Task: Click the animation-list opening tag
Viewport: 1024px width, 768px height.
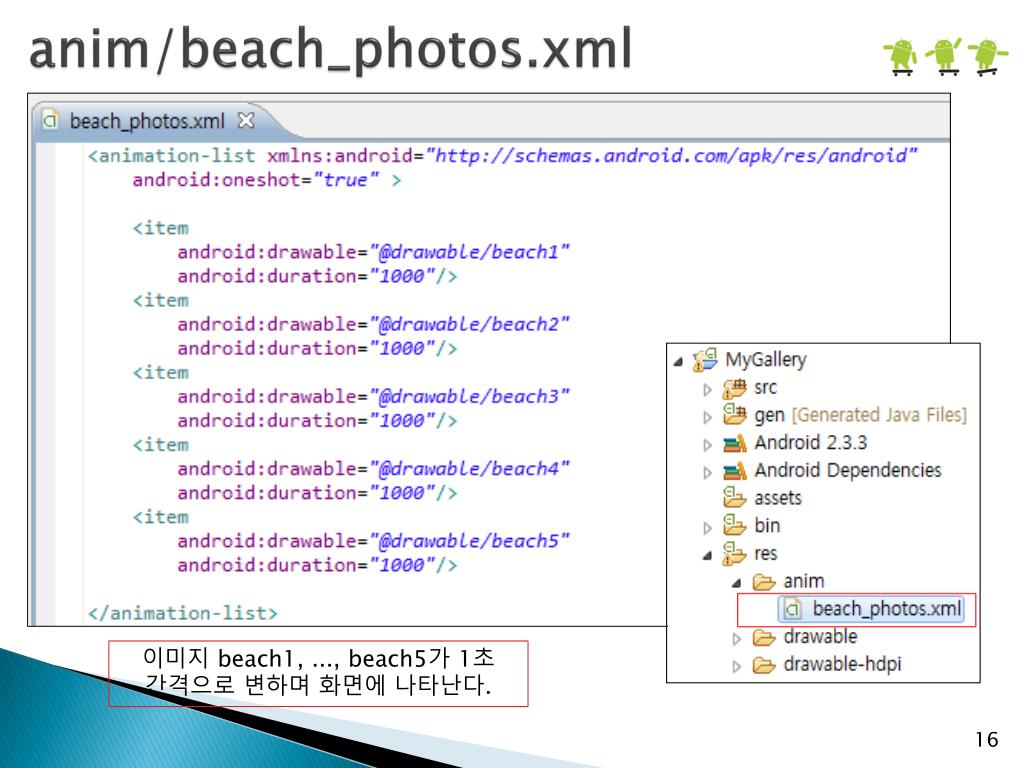Action: click(172, 156)
